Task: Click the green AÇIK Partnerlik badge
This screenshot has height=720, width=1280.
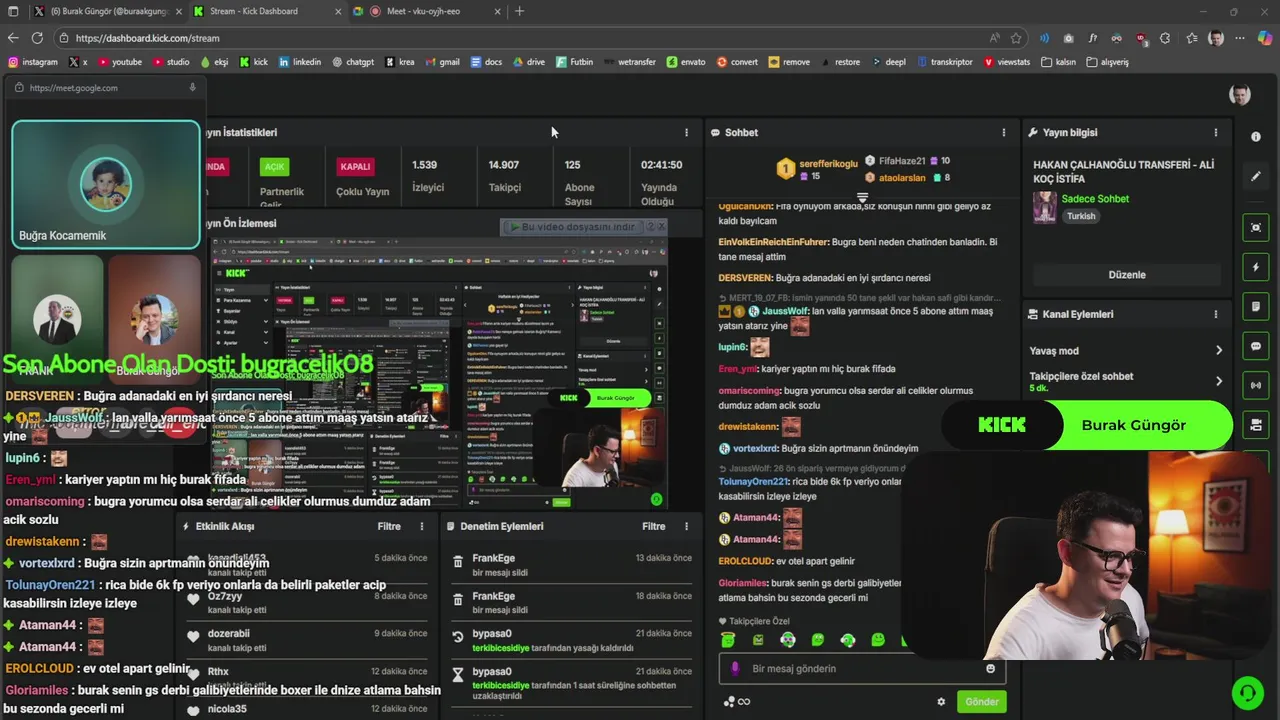Action: tap(274, 167)
